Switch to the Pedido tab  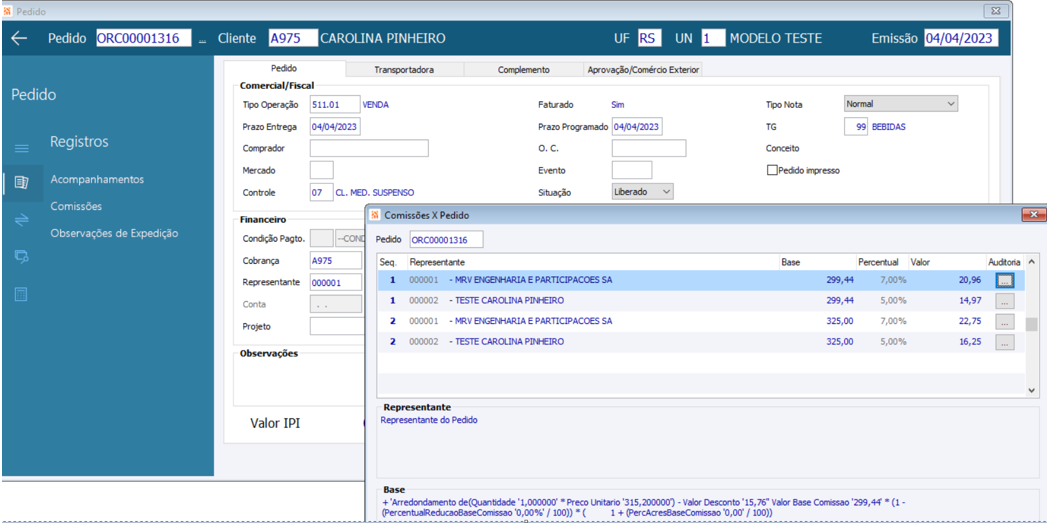tap(284, 68)
